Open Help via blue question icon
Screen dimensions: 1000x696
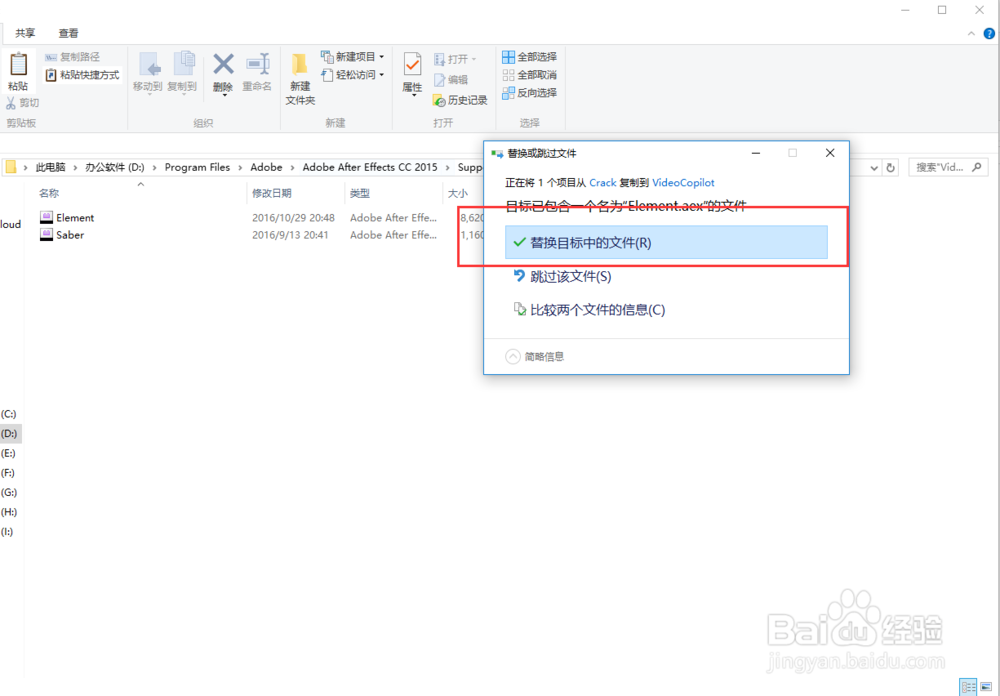tap(989, 34)
